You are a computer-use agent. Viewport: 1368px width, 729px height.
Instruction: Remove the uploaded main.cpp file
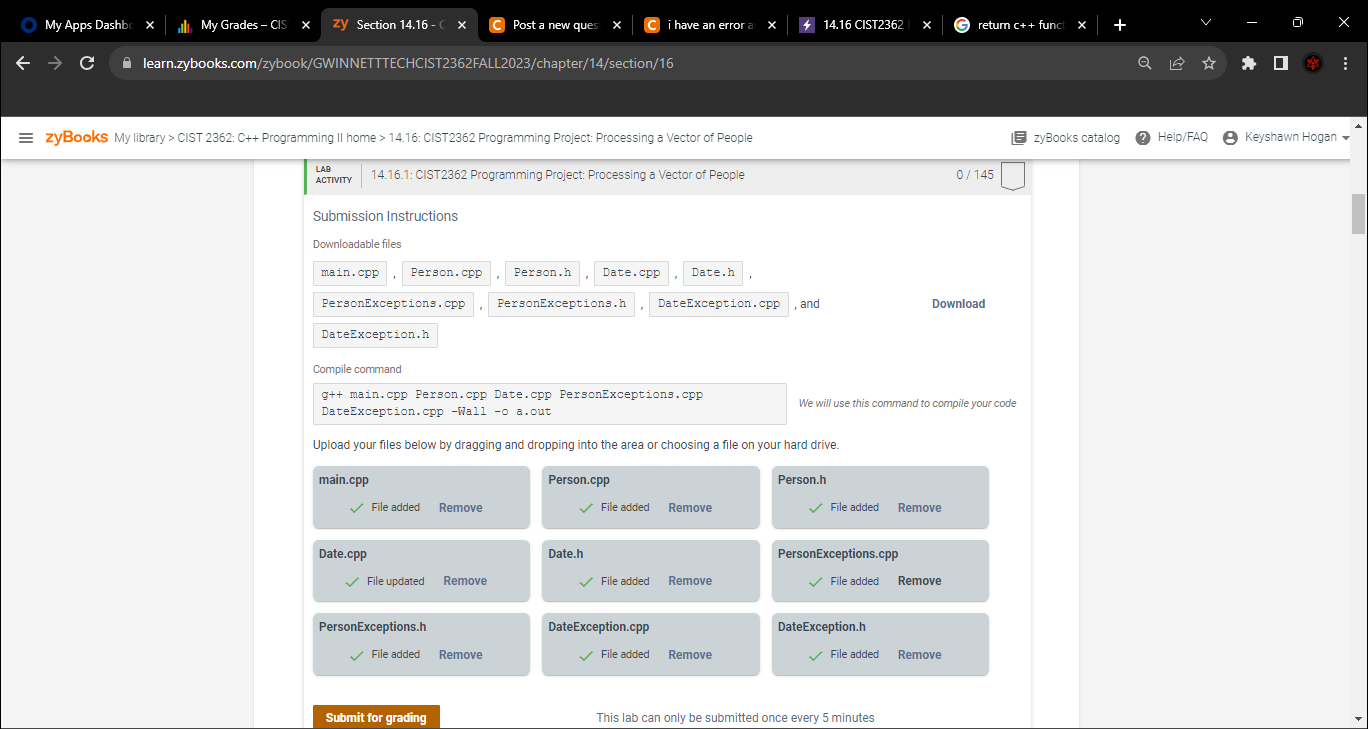pos(460,508)
